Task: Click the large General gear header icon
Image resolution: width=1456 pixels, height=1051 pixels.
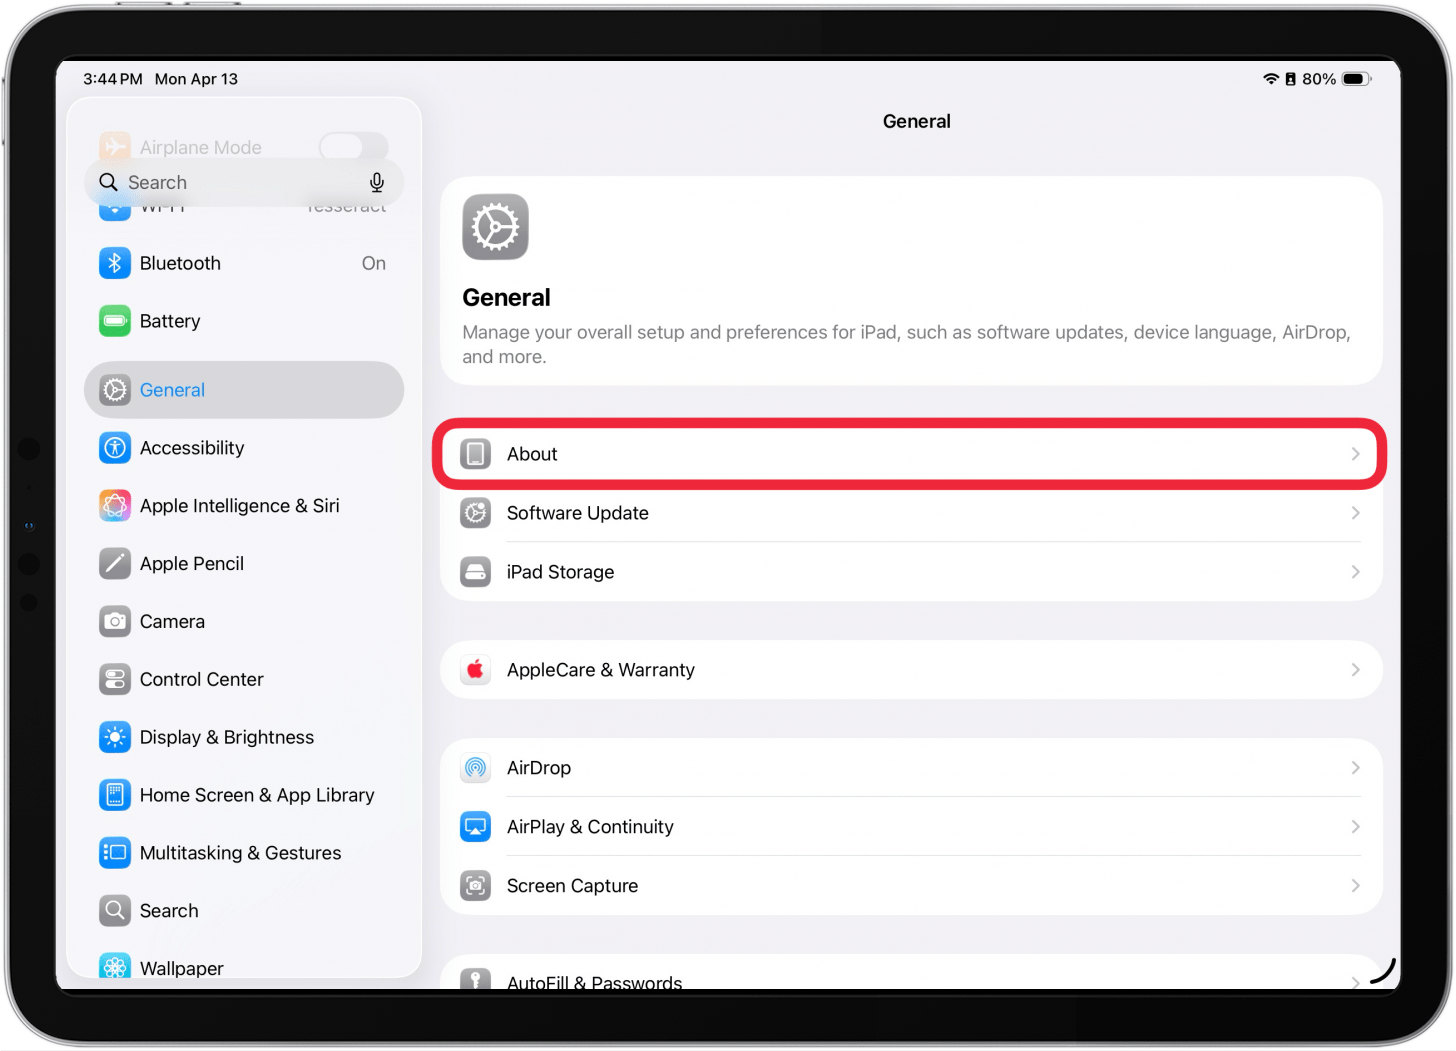Action: tap(495, 227)
